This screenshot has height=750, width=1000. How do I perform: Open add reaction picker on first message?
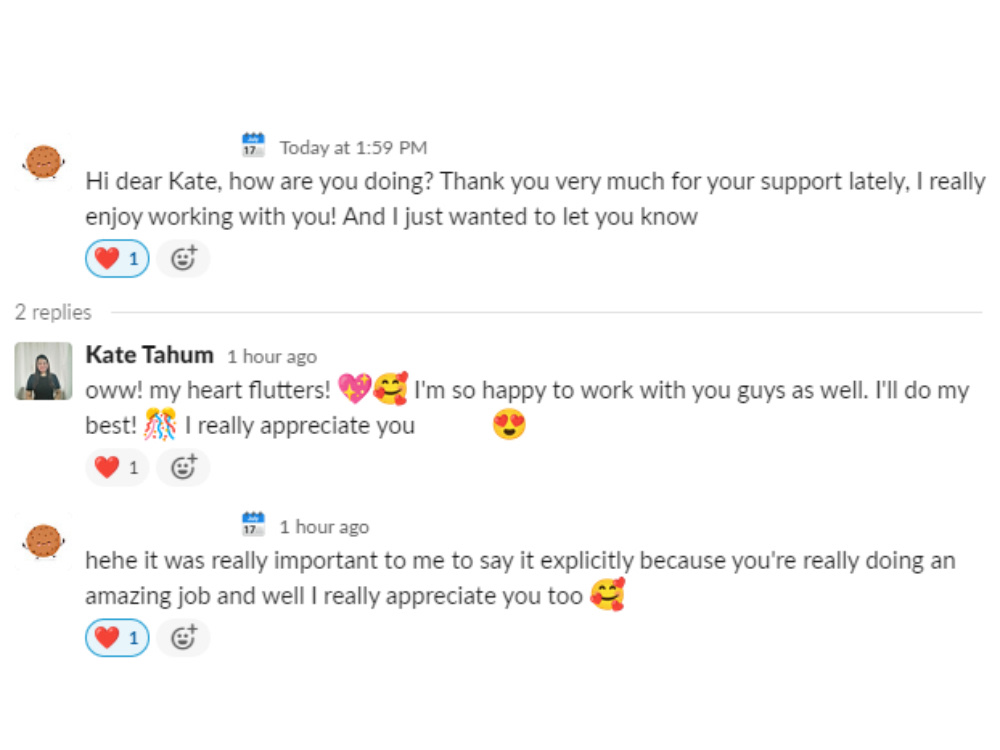coord(183,258)
